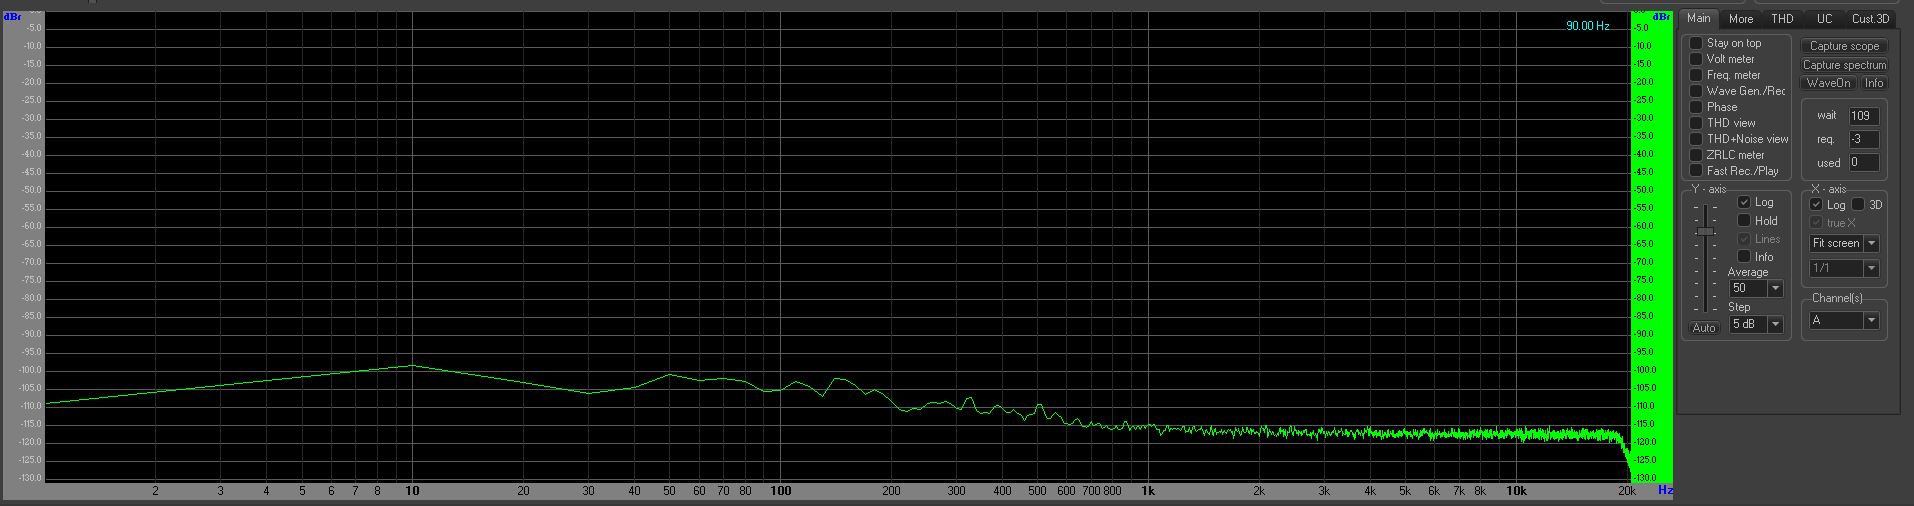Click the dBr label at top left
The height and width of the screenshot is (506, 1914).
[x=13, y=17]
